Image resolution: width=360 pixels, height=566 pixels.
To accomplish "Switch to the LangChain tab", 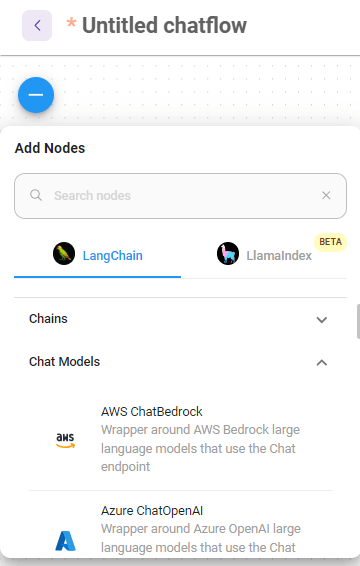I will point(97,255).
